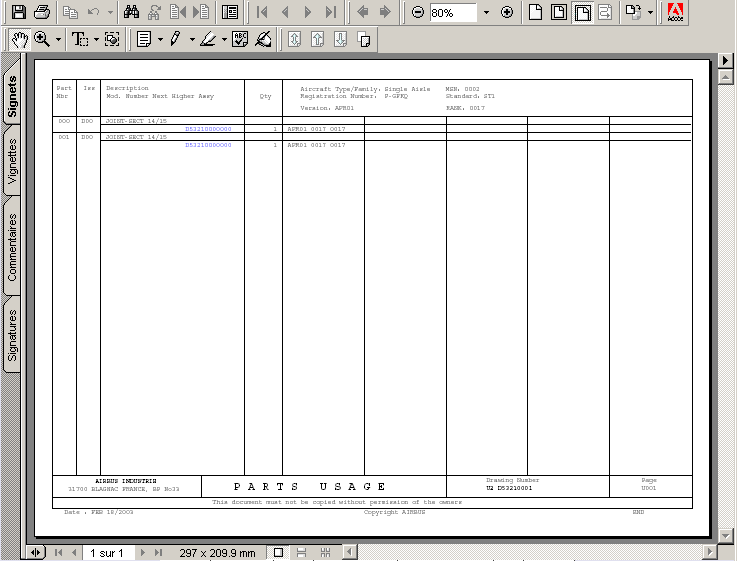Screen dimensions: 737x561
Task: Go to first page in the status bar
Action: 58,553
